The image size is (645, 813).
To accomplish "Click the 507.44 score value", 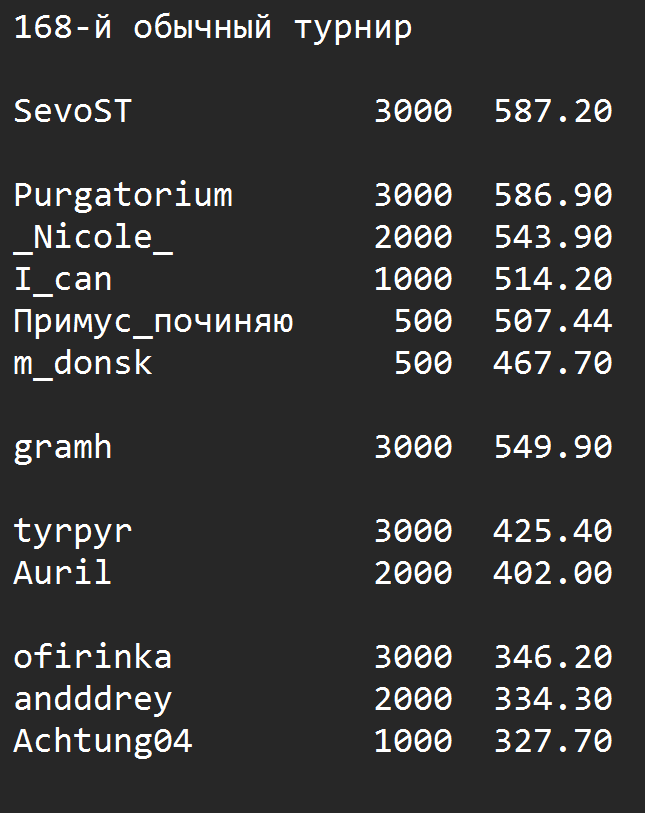I will 553,321.
